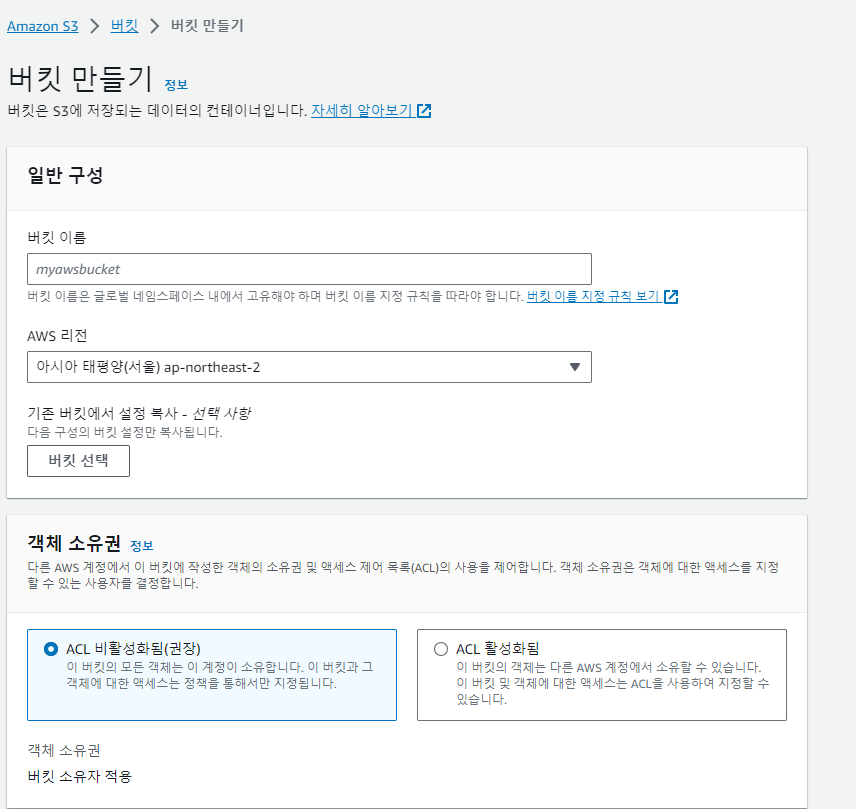Click the dropdown triangle in AWS 리전 field

click(574, 367)
